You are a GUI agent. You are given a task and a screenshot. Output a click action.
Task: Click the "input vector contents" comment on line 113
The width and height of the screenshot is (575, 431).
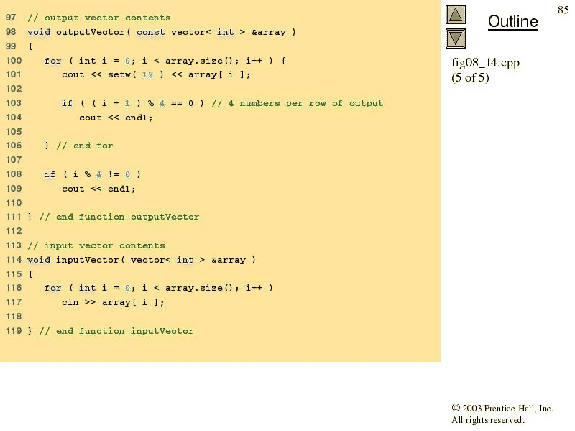tap(96, 245)
